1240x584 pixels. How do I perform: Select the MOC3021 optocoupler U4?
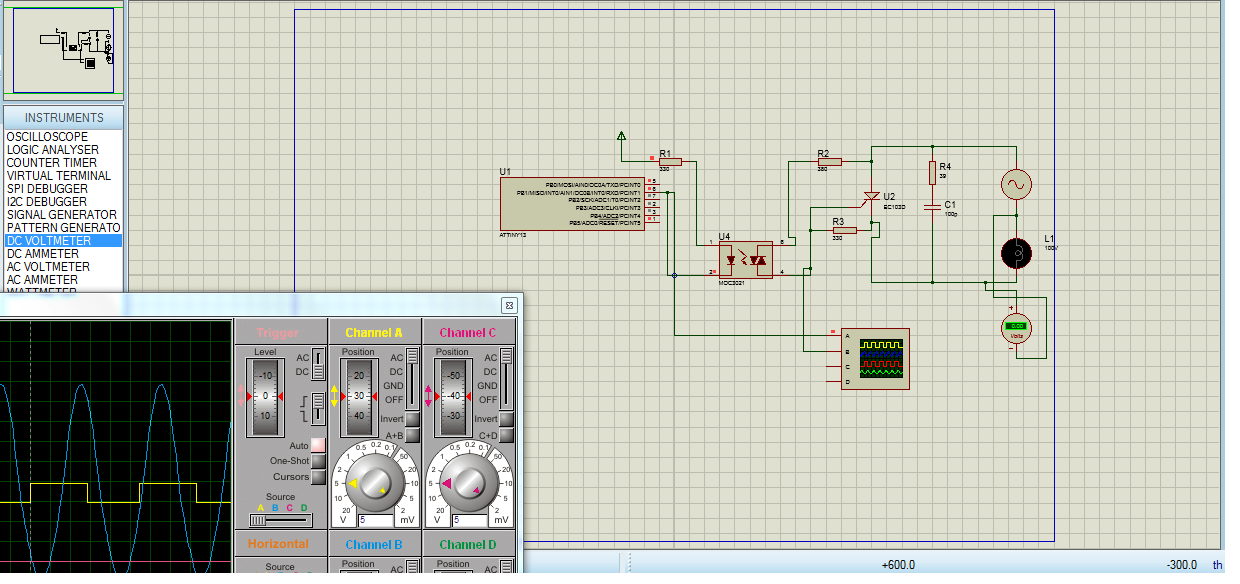745,259
